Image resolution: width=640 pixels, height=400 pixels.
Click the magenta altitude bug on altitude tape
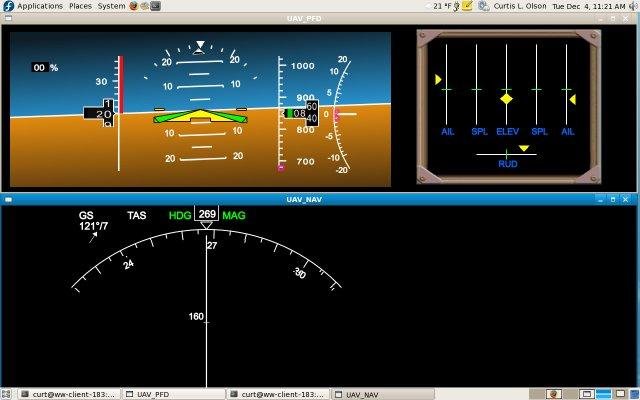(281, 167)
